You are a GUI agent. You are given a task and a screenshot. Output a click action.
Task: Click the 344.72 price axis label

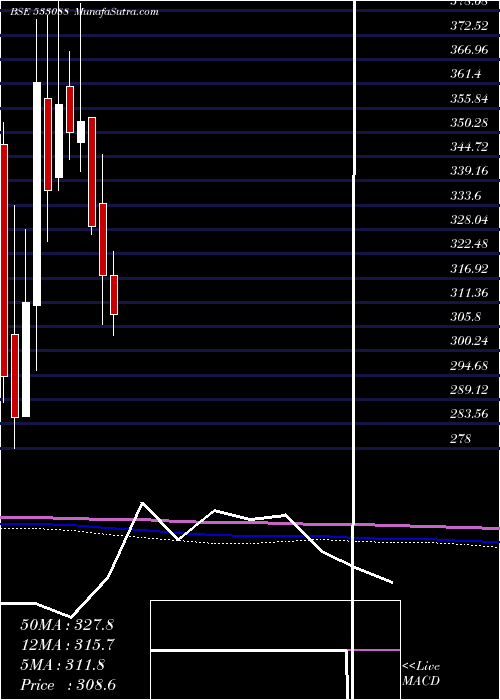click(469, 147)
